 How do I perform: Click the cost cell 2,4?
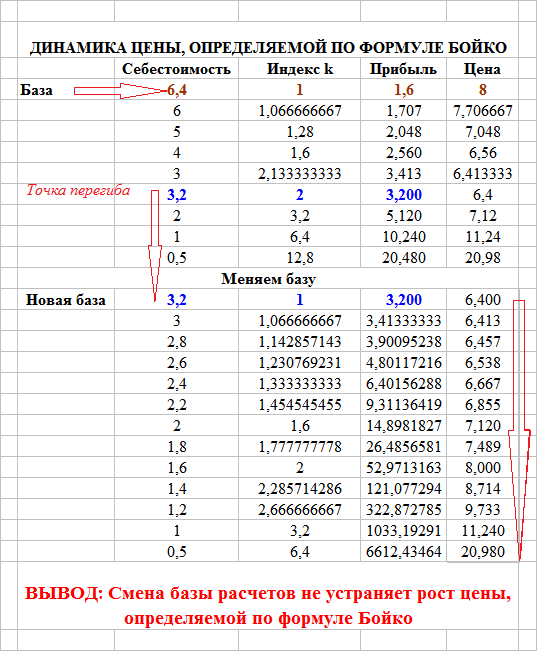177,383
